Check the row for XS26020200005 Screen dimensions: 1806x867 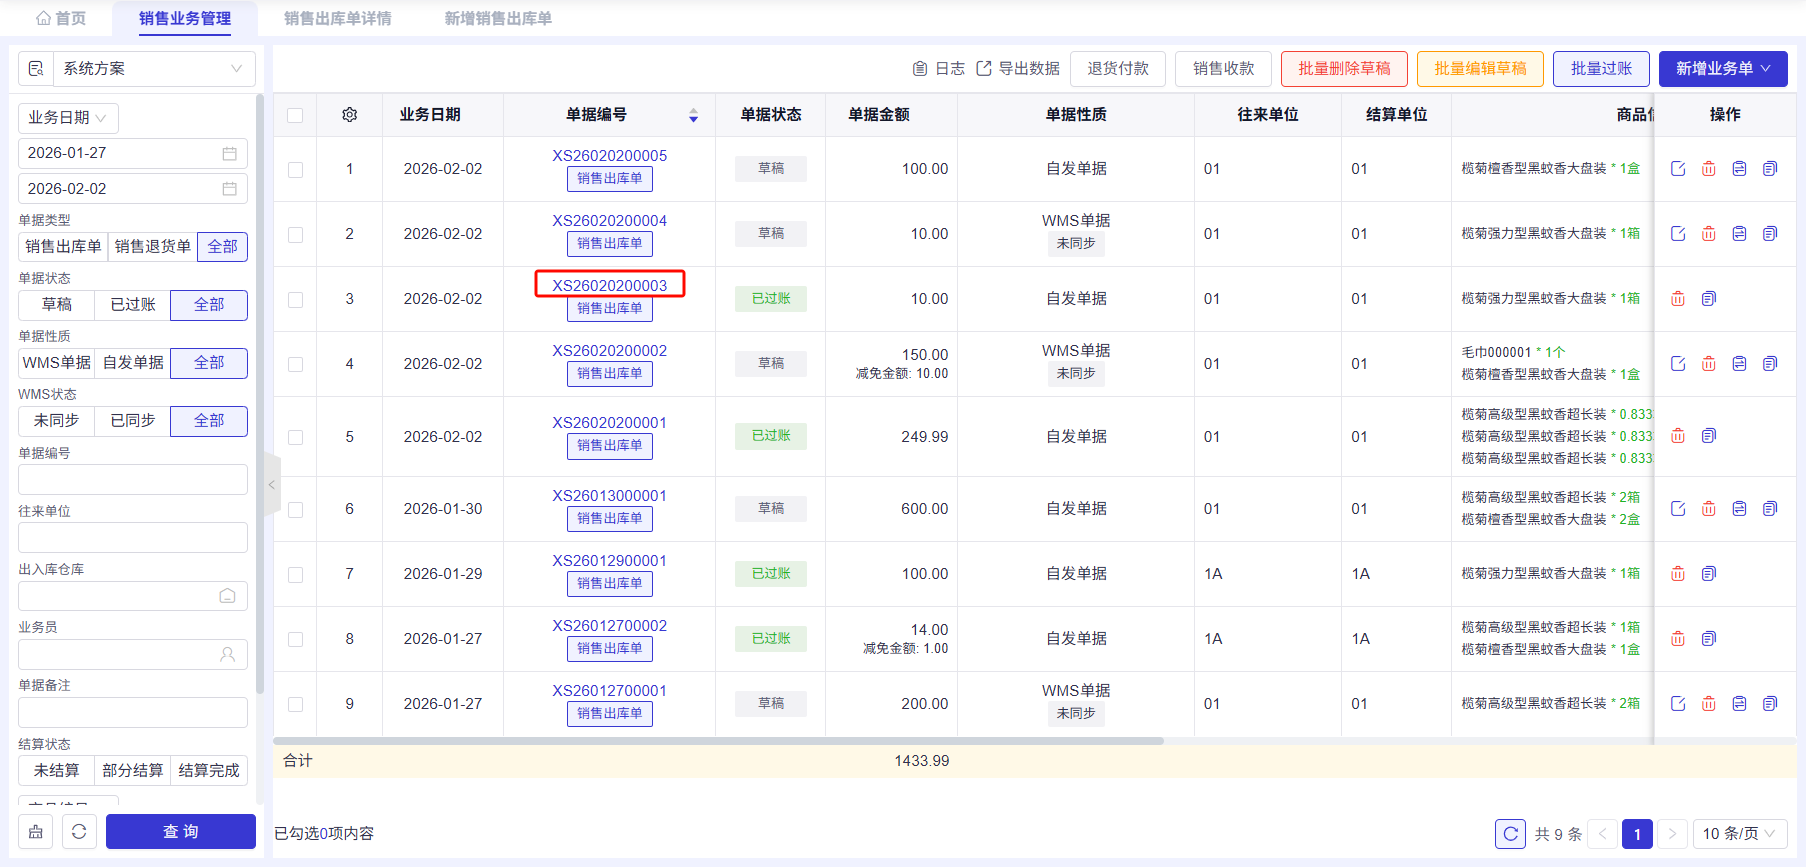coord(295,170)
